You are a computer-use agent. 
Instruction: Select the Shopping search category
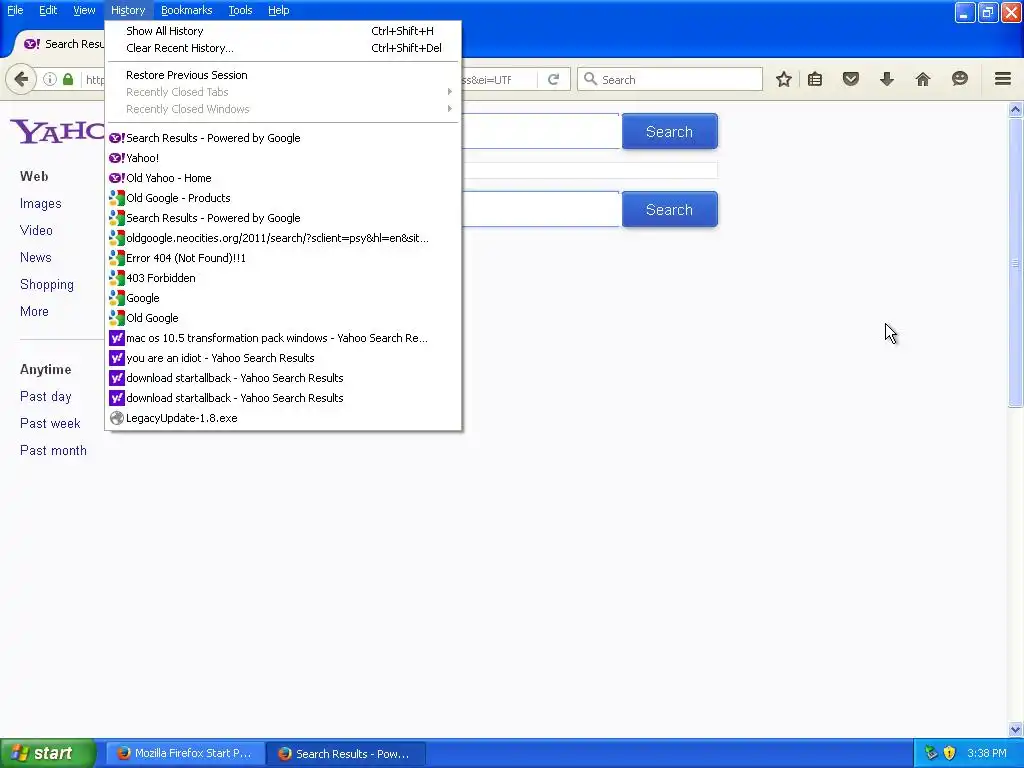coord(46,285)
